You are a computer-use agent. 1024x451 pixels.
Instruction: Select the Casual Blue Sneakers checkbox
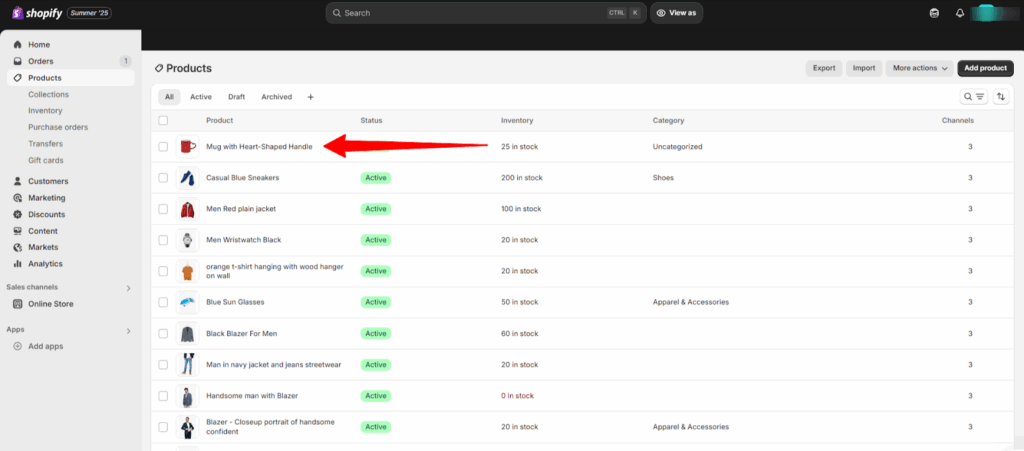(163, 178)
